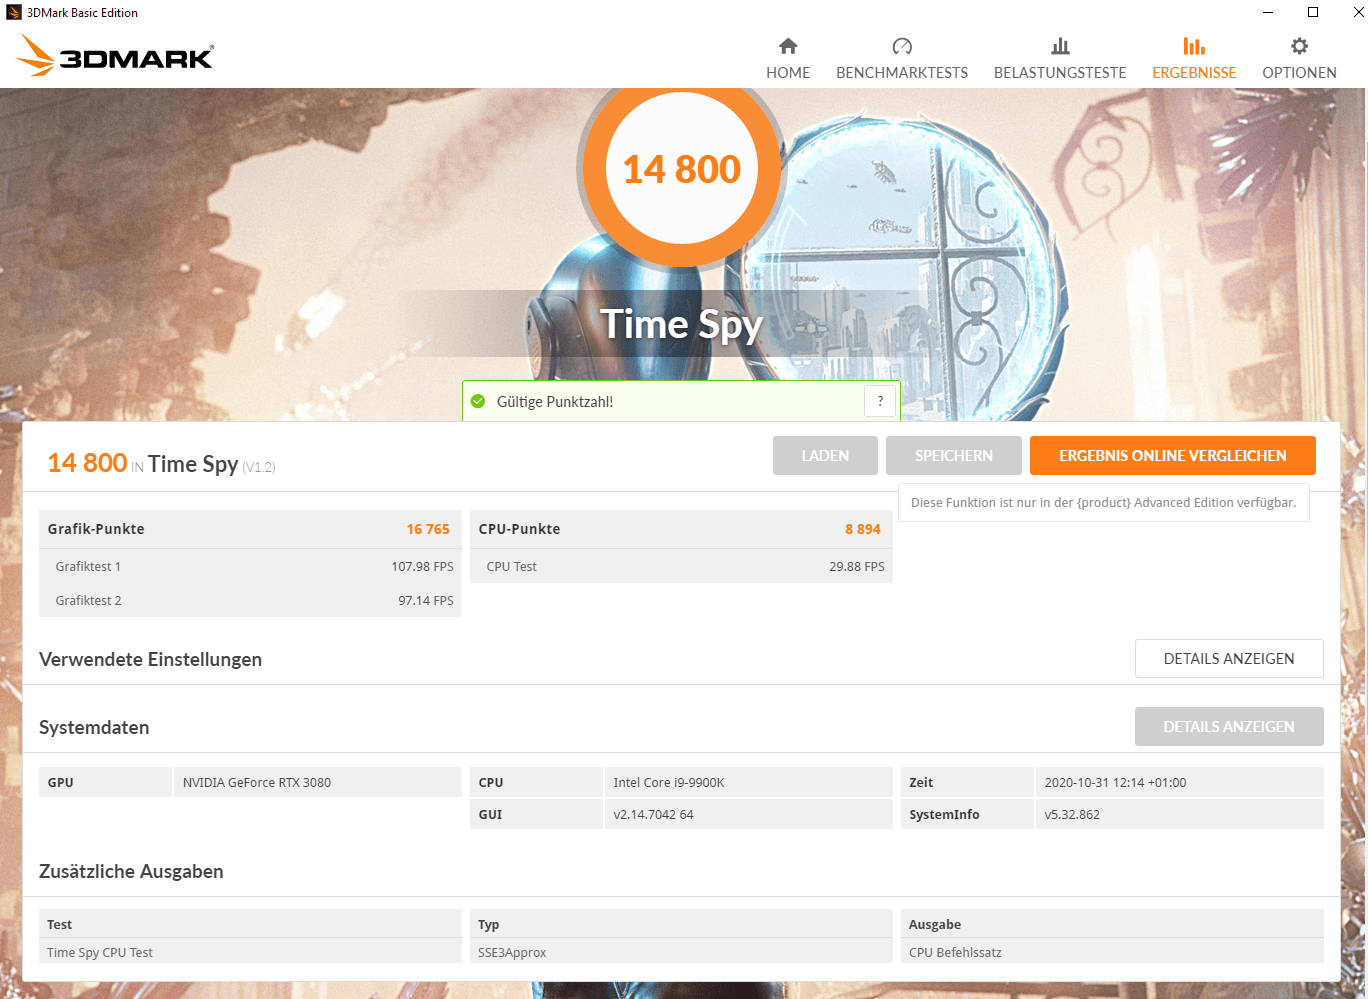This screenshot has width=1368, height=999.
Task: Click the Systemdaten section heading
Action: (94, 727)
